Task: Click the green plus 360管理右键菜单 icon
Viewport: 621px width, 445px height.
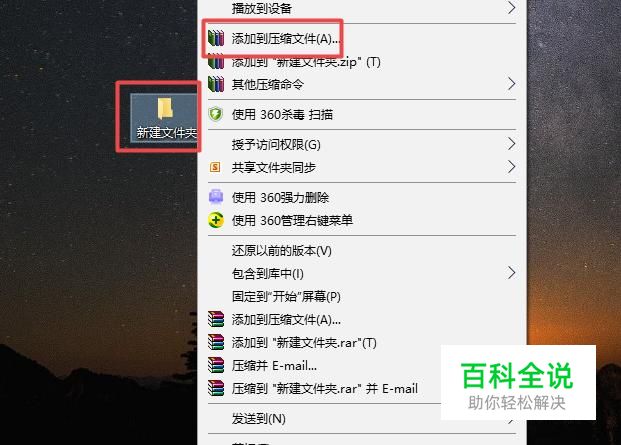Action: tap(216, 220)
